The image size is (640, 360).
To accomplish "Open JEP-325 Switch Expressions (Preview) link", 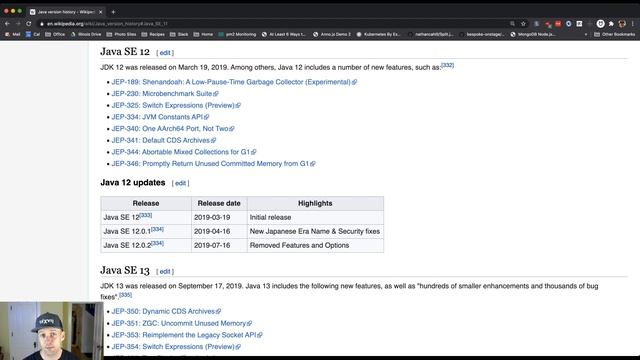I will tap(176, 105).
